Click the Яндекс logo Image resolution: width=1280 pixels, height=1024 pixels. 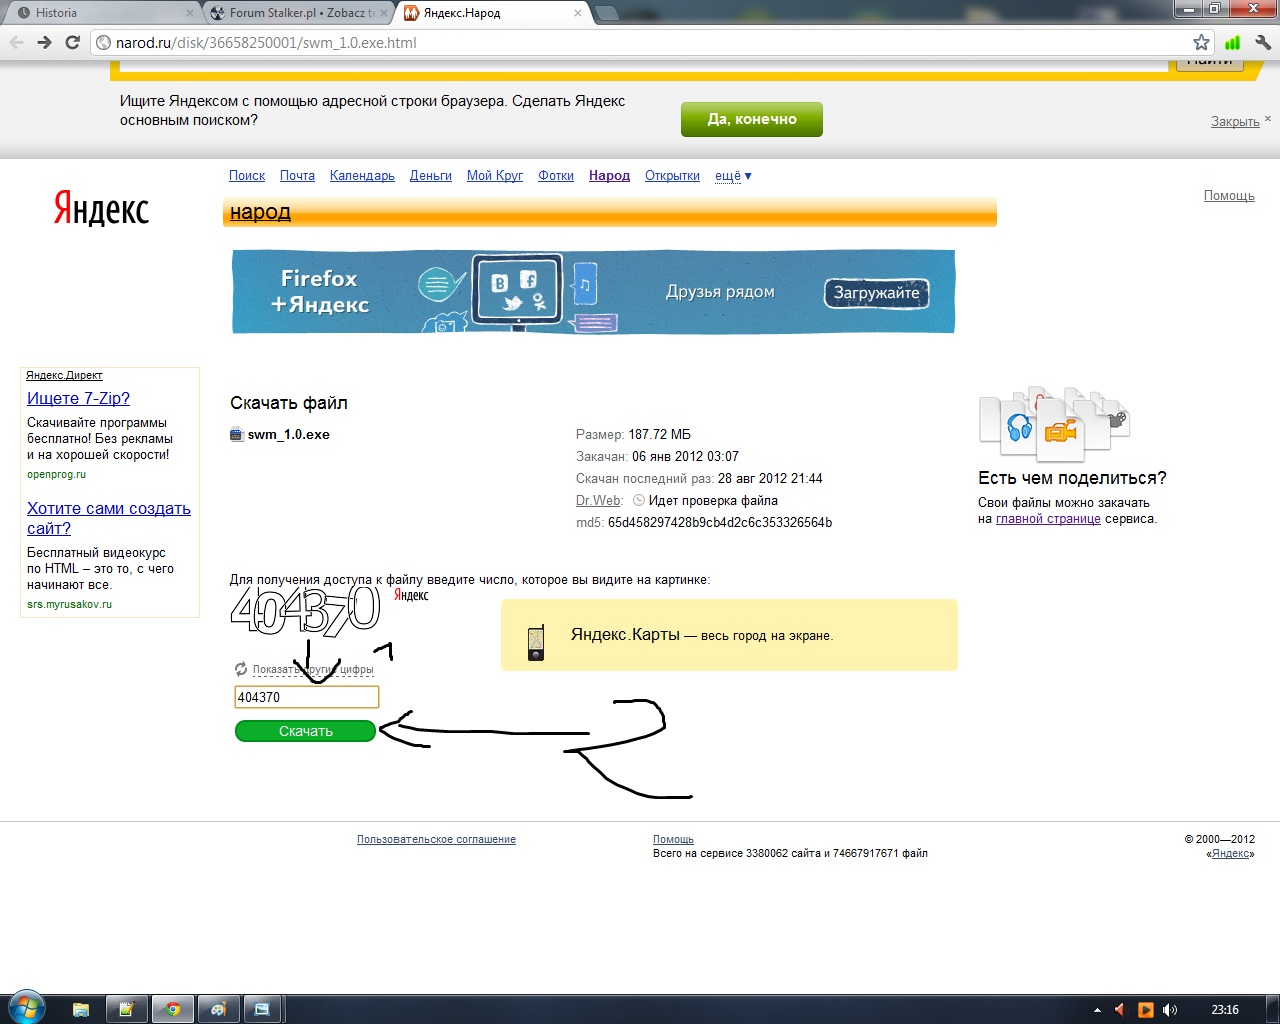[x=101, y=208]
